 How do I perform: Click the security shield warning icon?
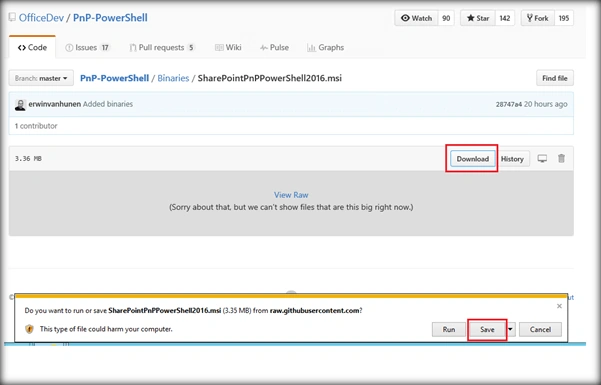29,329
